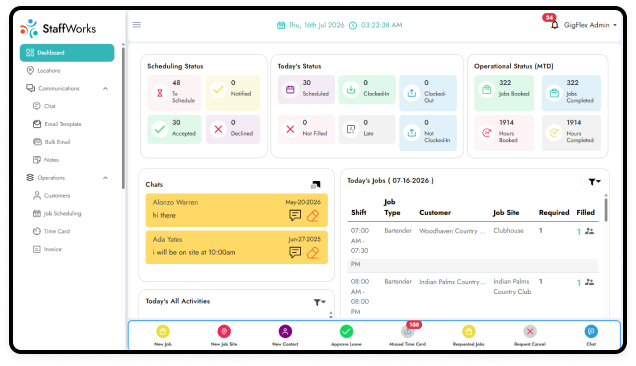View staff icon for Indian Palms job

pos(589,282)
